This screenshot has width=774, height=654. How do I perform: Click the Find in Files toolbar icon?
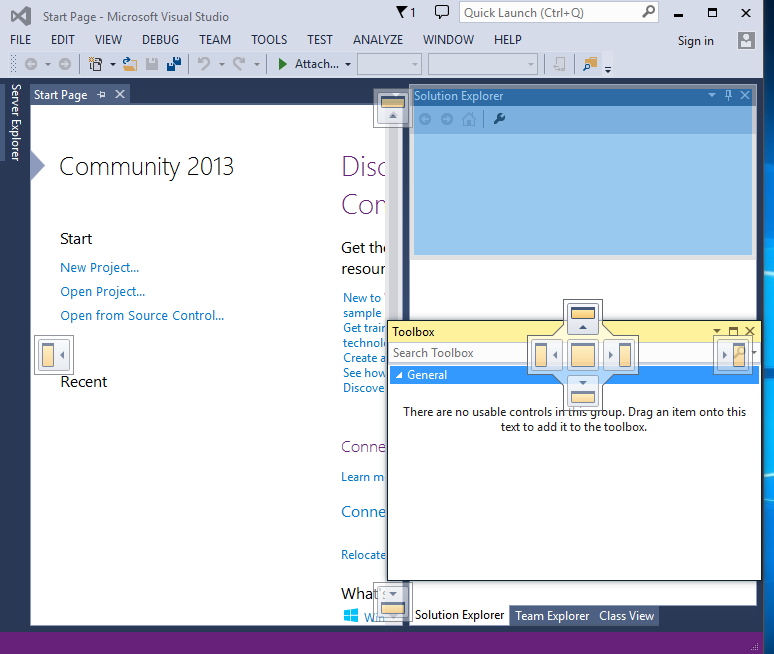tap(590, 64)
